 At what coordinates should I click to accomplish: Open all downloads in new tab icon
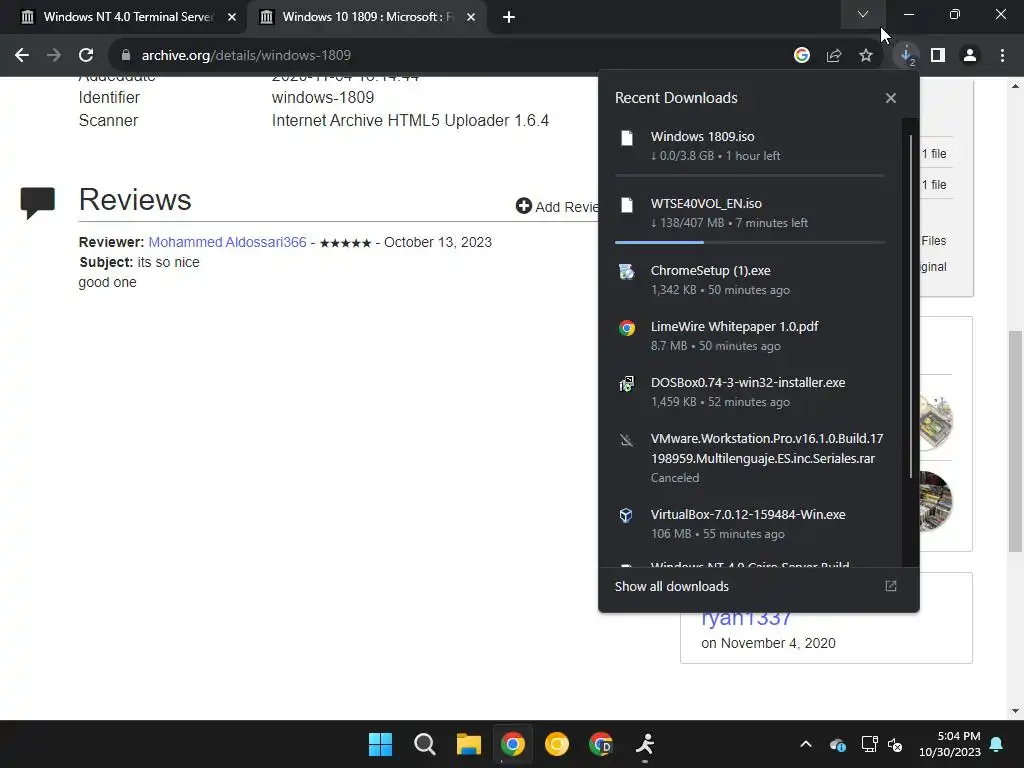(x=891, y=586)
